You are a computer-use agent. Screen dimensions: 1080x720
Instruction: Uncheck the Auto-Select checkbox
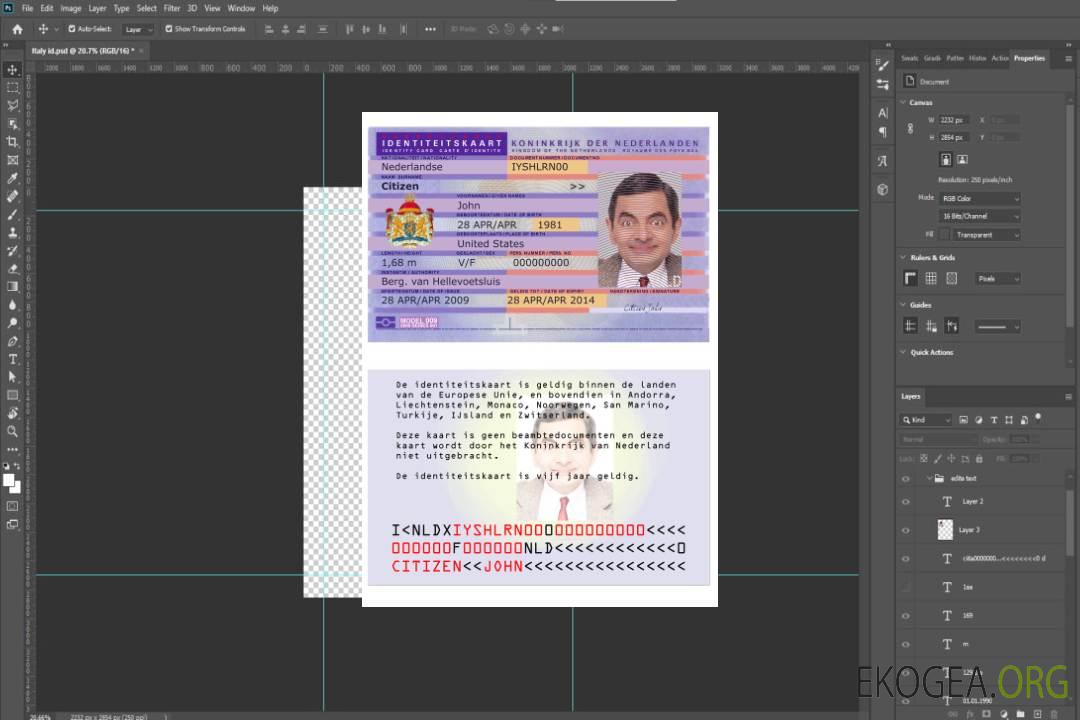point(71,29)
